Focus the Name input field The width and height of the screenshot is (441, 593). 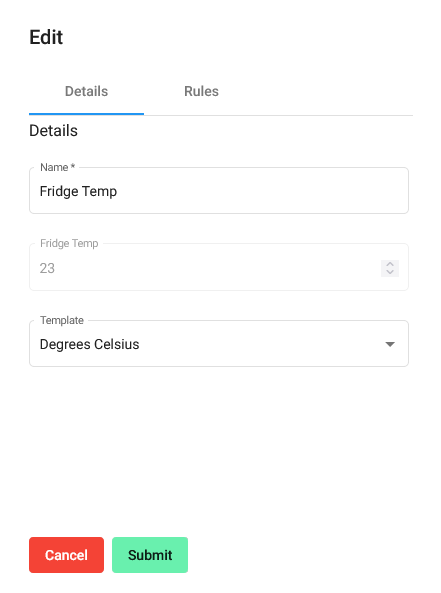point(219,191)
